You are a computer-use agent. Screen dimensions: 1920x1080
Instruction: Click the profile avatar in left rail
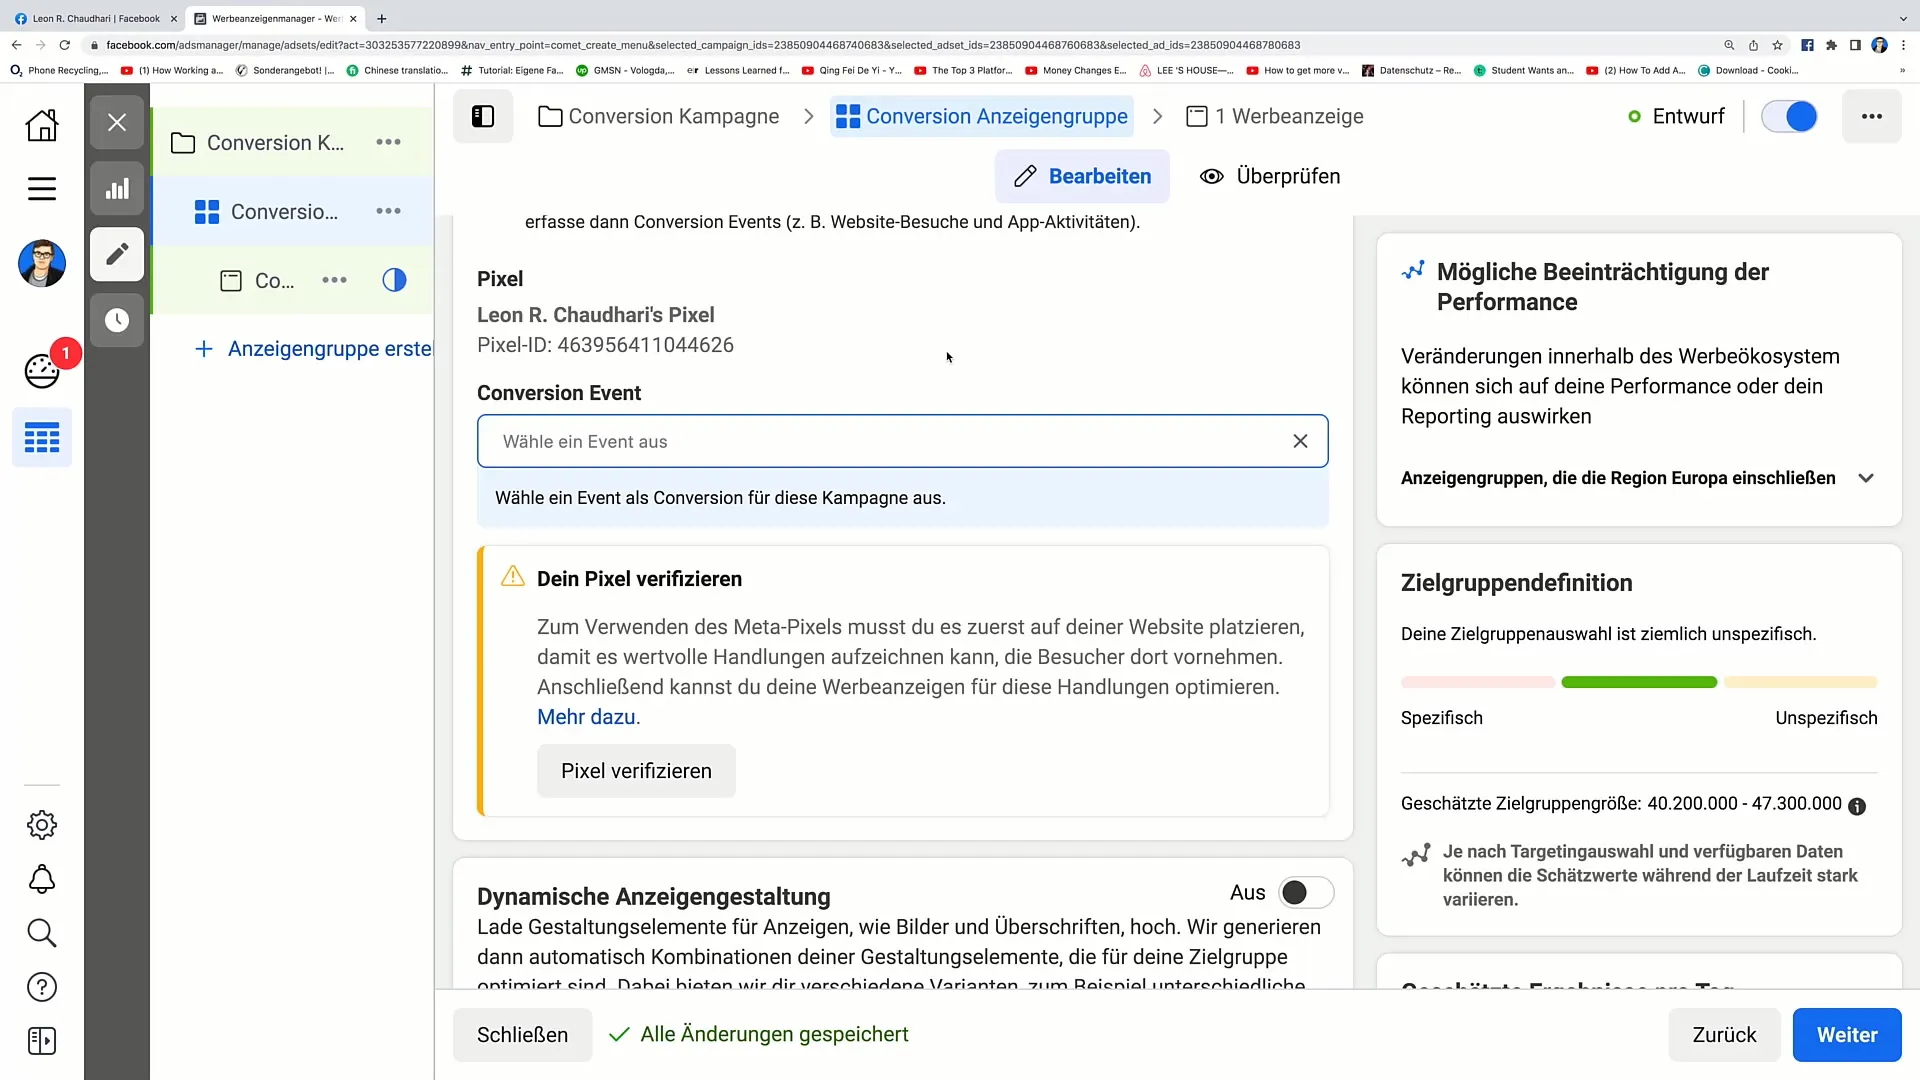[41, 263]
